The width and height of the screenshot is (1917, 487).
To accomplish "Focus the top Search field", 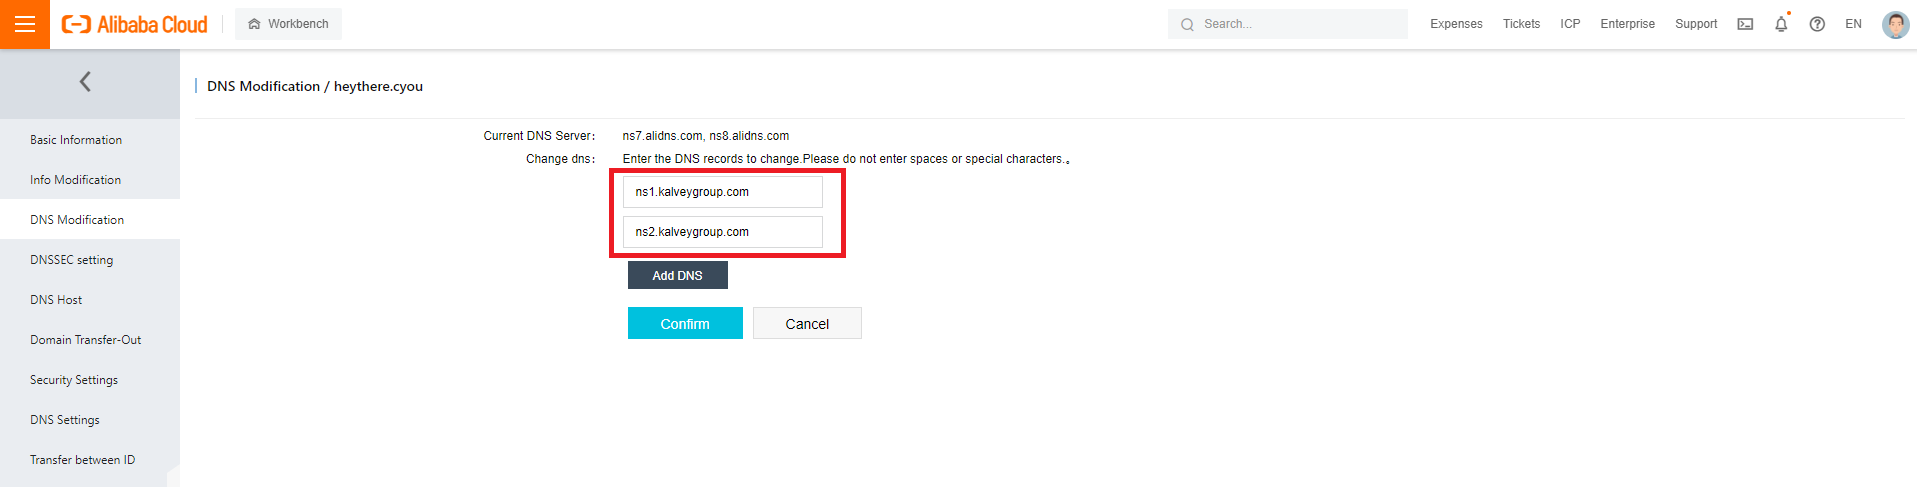I will coord(1287,24).
